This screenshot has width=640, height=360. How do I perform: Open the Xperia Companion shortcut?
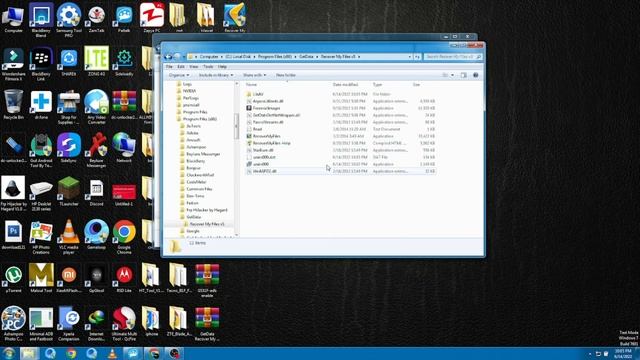click(x=69, y=324)
